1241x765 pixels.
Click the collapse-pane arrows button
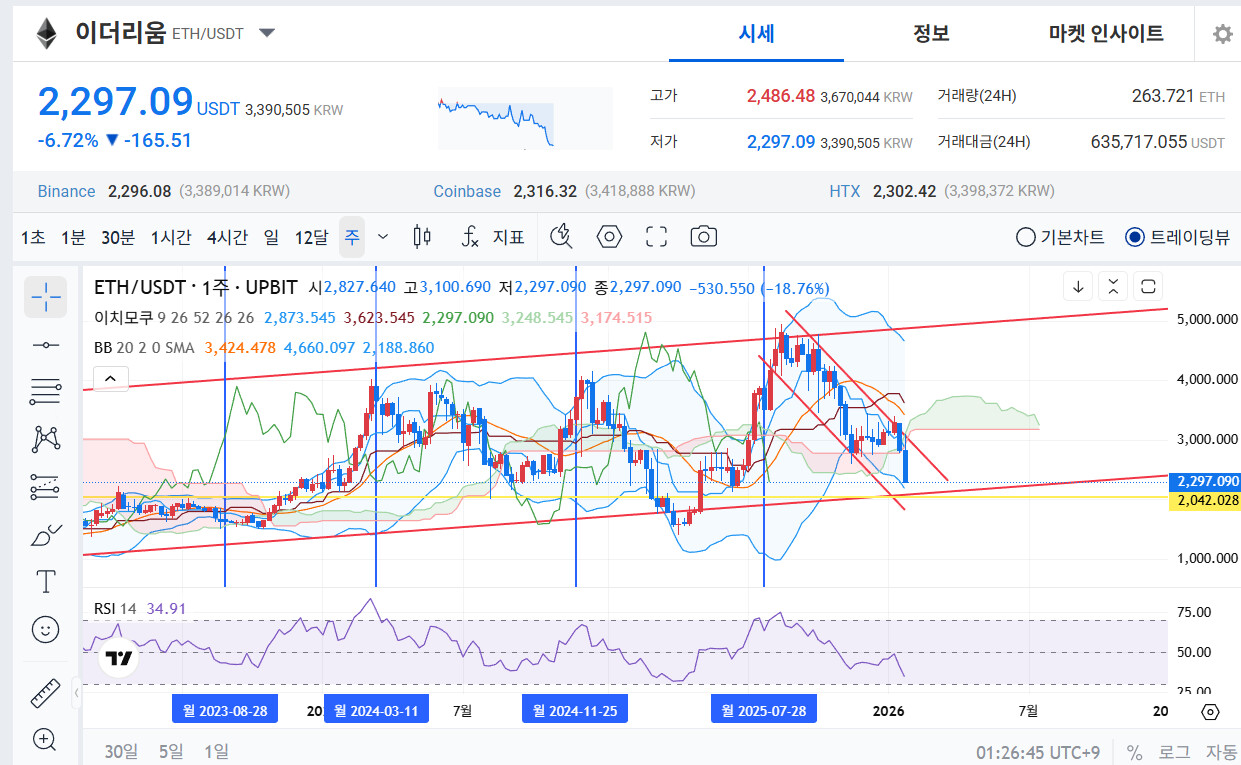[x=1113, y=287]
